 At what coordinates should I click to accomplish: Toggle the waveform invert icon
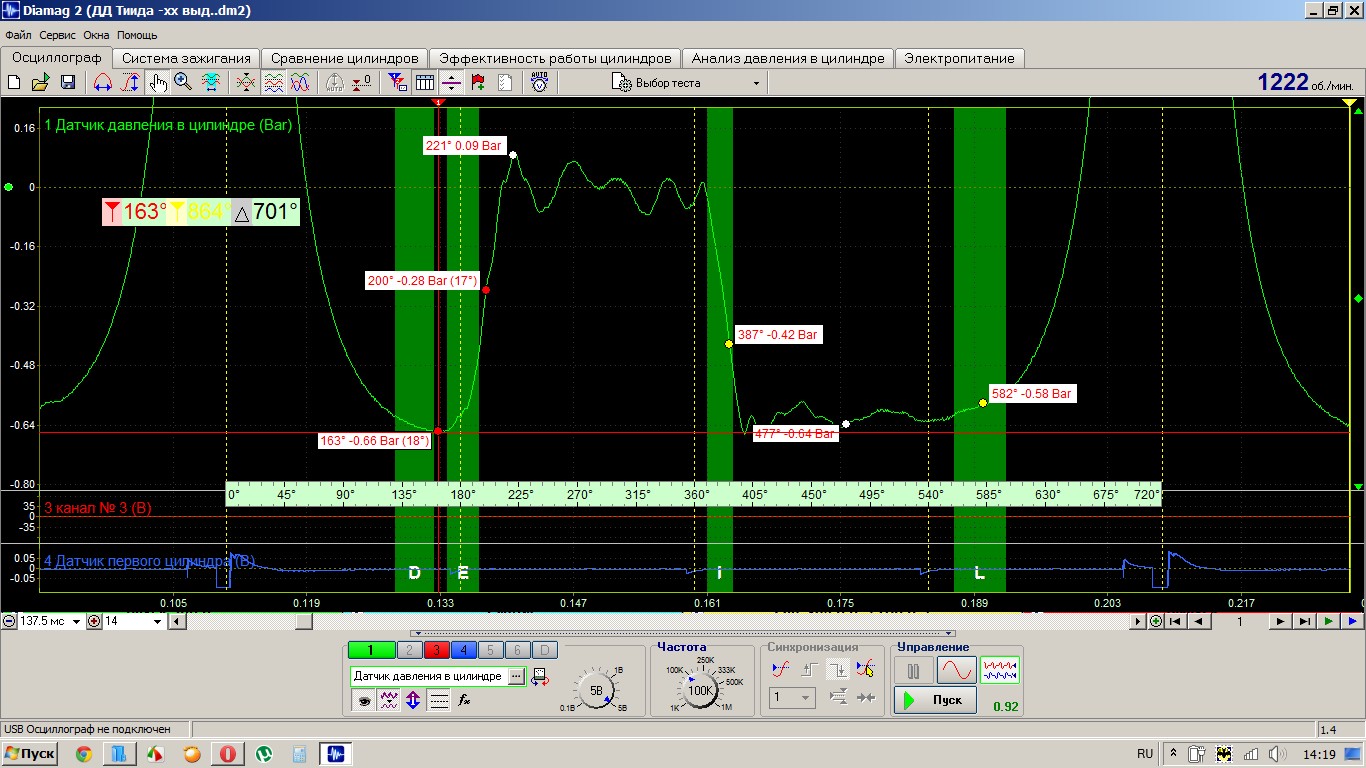[x=389, y=700]
